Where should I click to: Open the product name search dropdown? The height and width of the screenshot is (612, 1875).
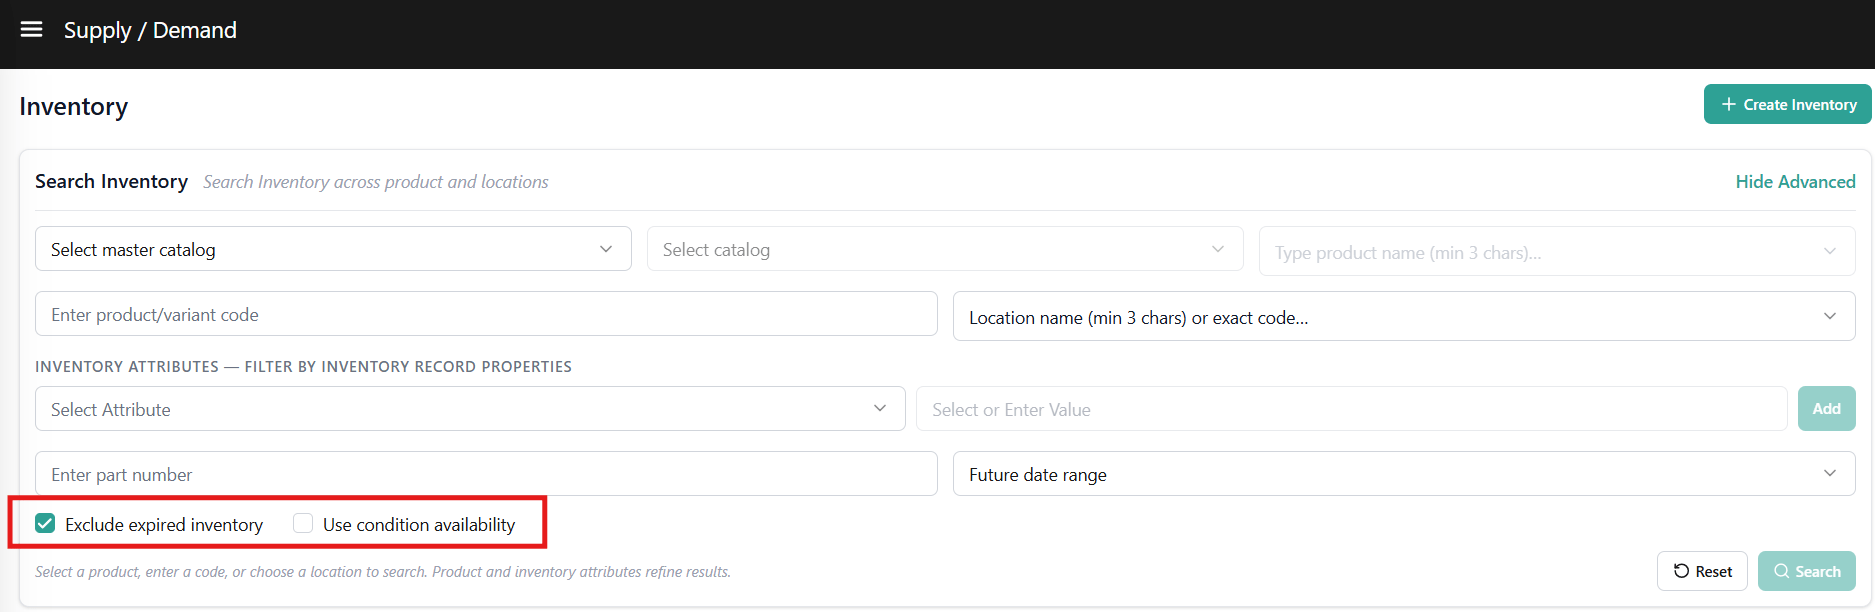point(1557,251)
